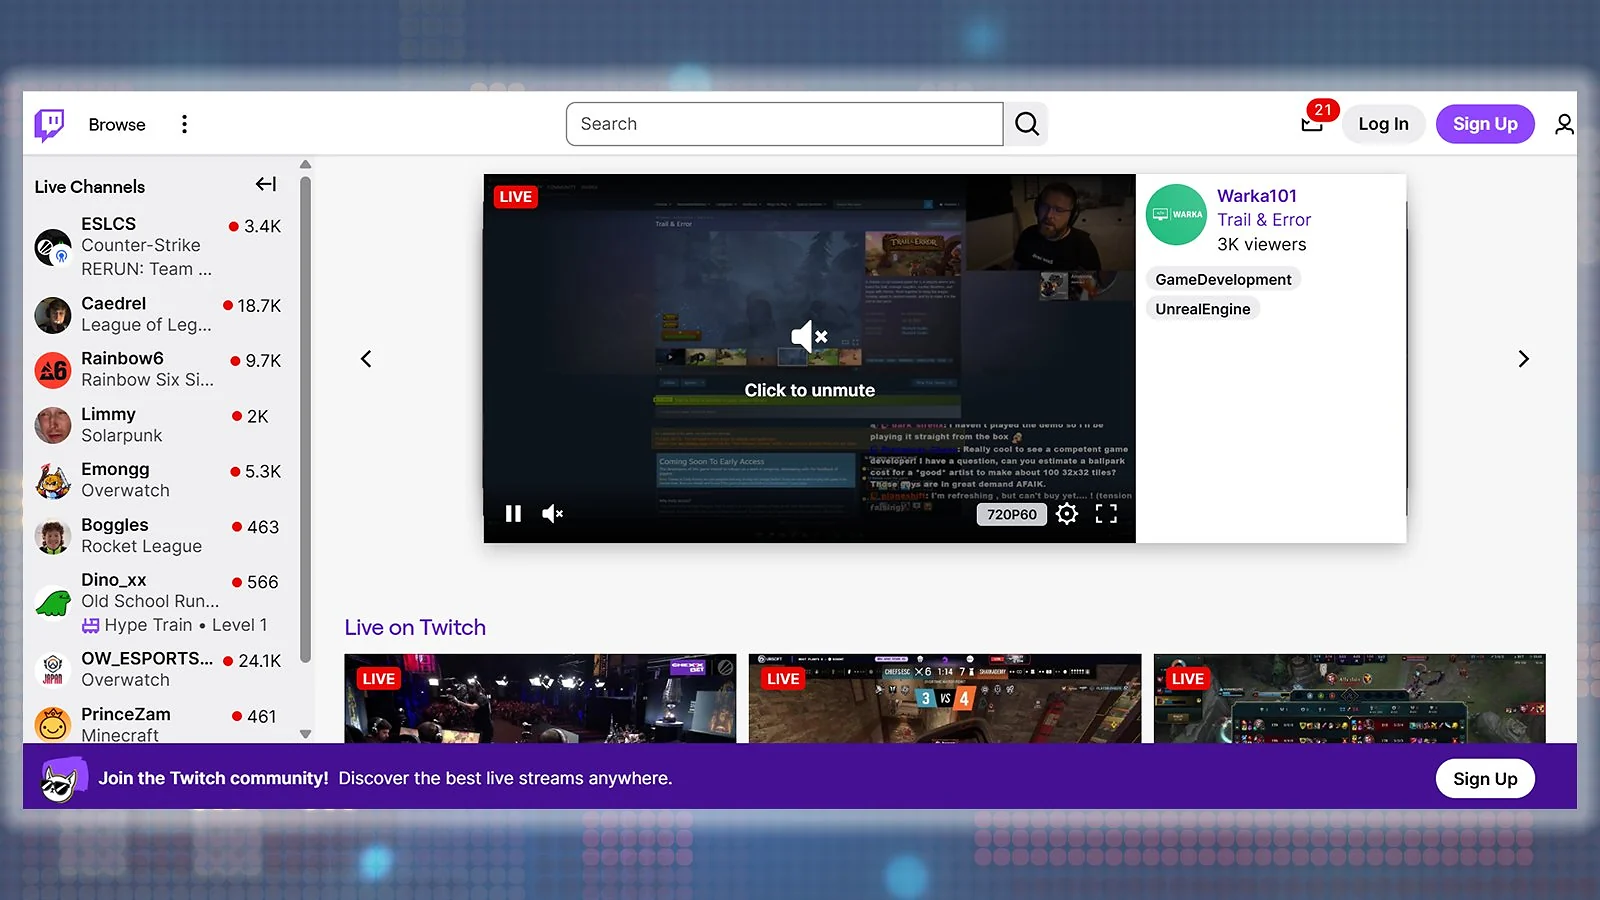
Task: Enter fullscreen mode on player
Action: pos(1106,514)
